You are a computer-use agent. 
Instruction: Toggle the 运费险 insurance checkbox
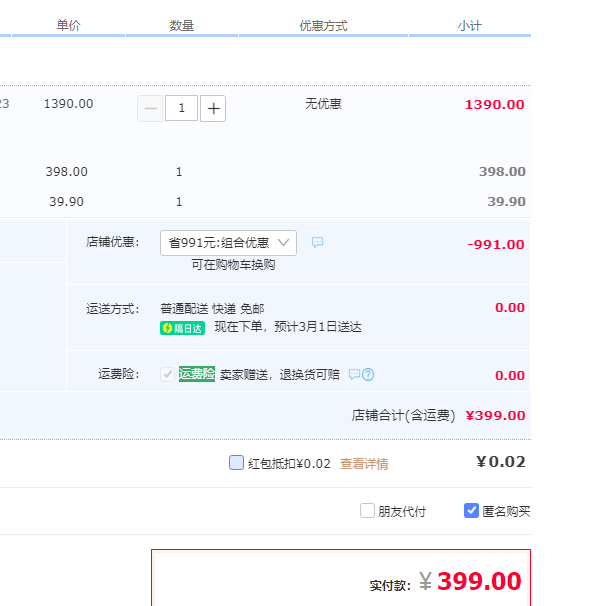pyautogui.click(x=167, y=374)
